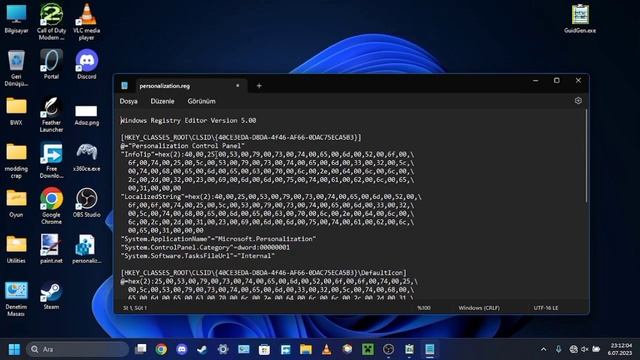Select OBS Studio desktop shortcut
The width and height of the screenshot is (640, 360).
click(87, 203)
